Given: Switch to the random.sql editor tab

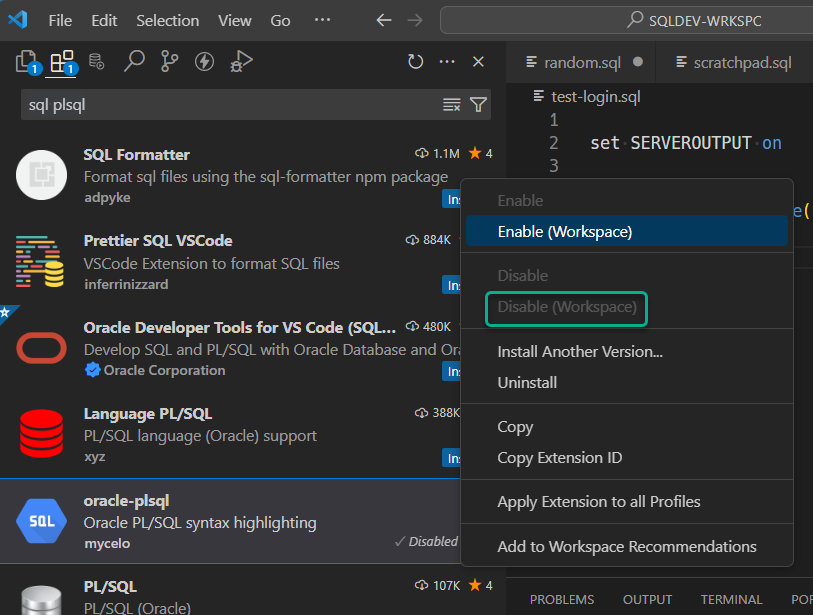Looking at the screenshot, I should (x=581, y=62).
